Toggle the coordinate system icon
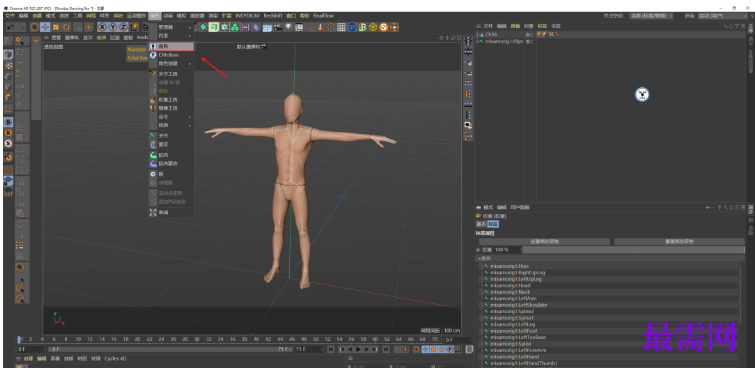755x368 pixels. [x=134, y=27]
